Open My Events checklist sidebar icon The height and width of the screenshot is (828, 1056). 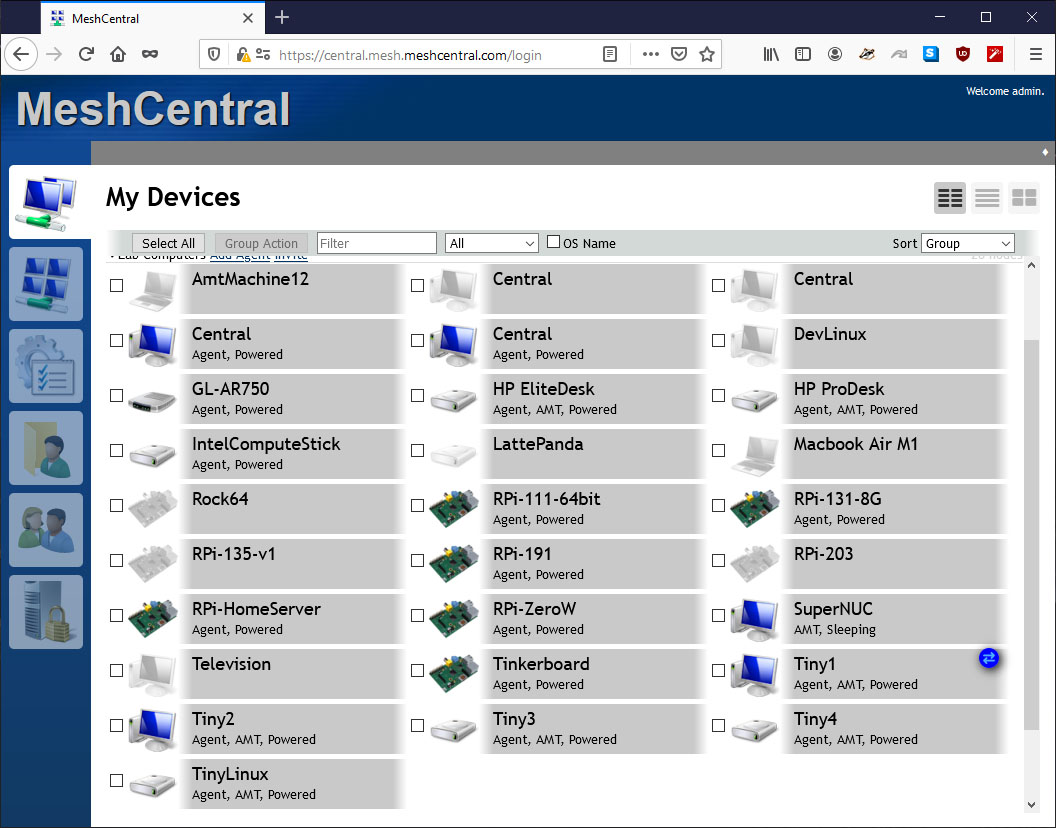[46, 366]
